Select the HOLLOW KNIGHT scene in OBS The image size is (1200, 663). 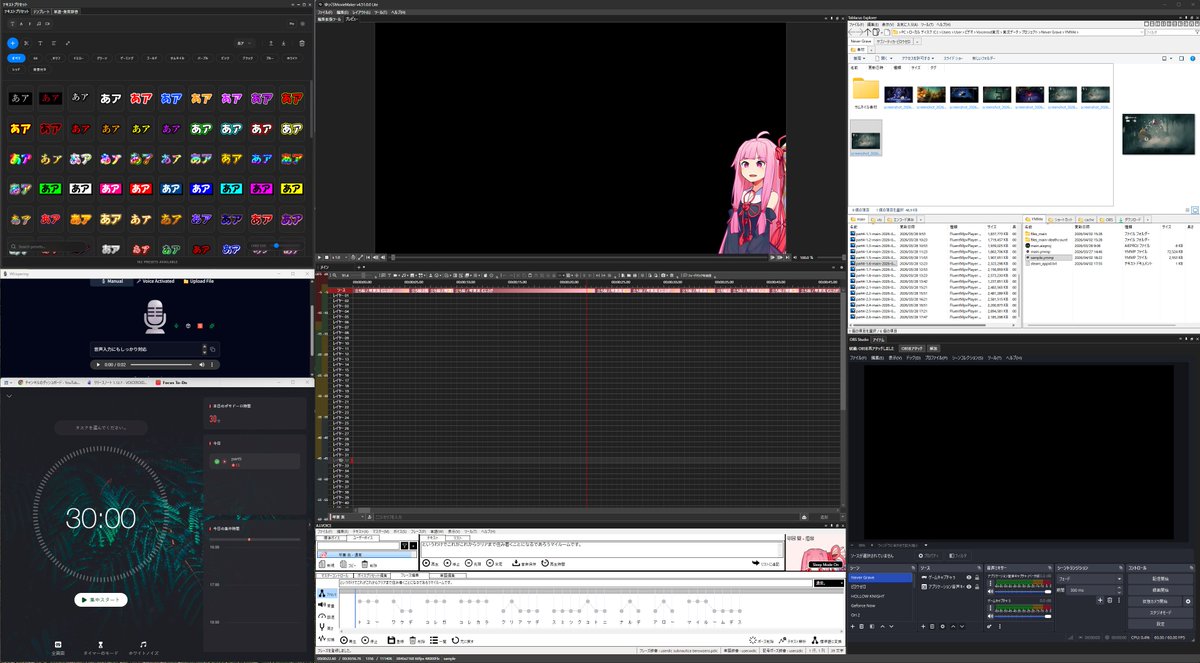(x=880, y=596)
